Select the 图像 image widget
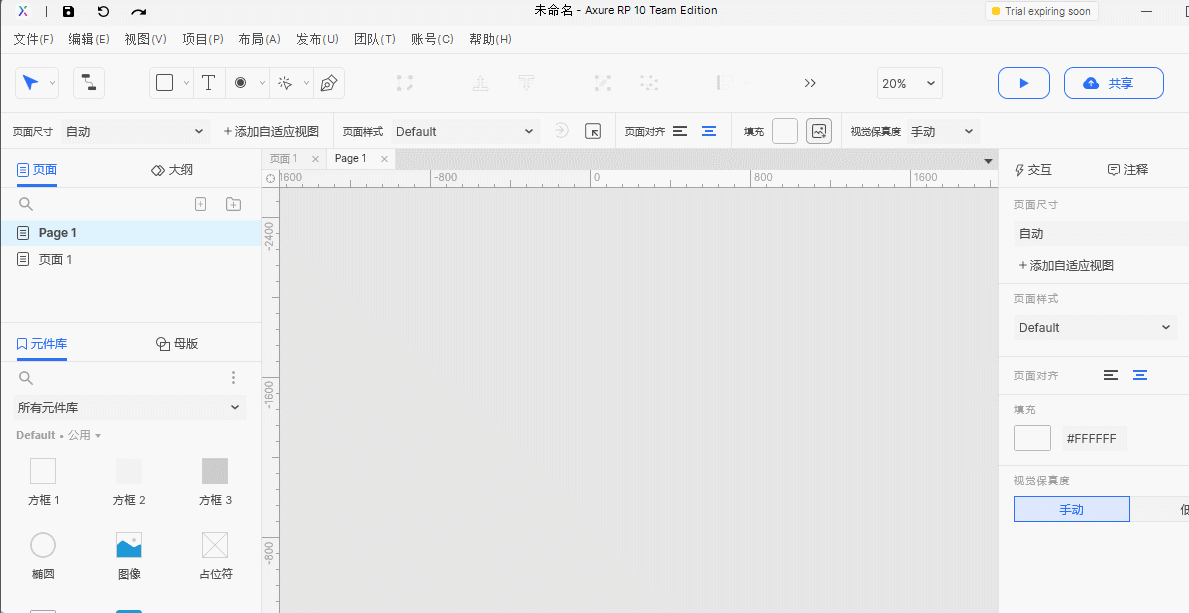The height and width of the screenshot is (613, 1189). coord(129,556)
